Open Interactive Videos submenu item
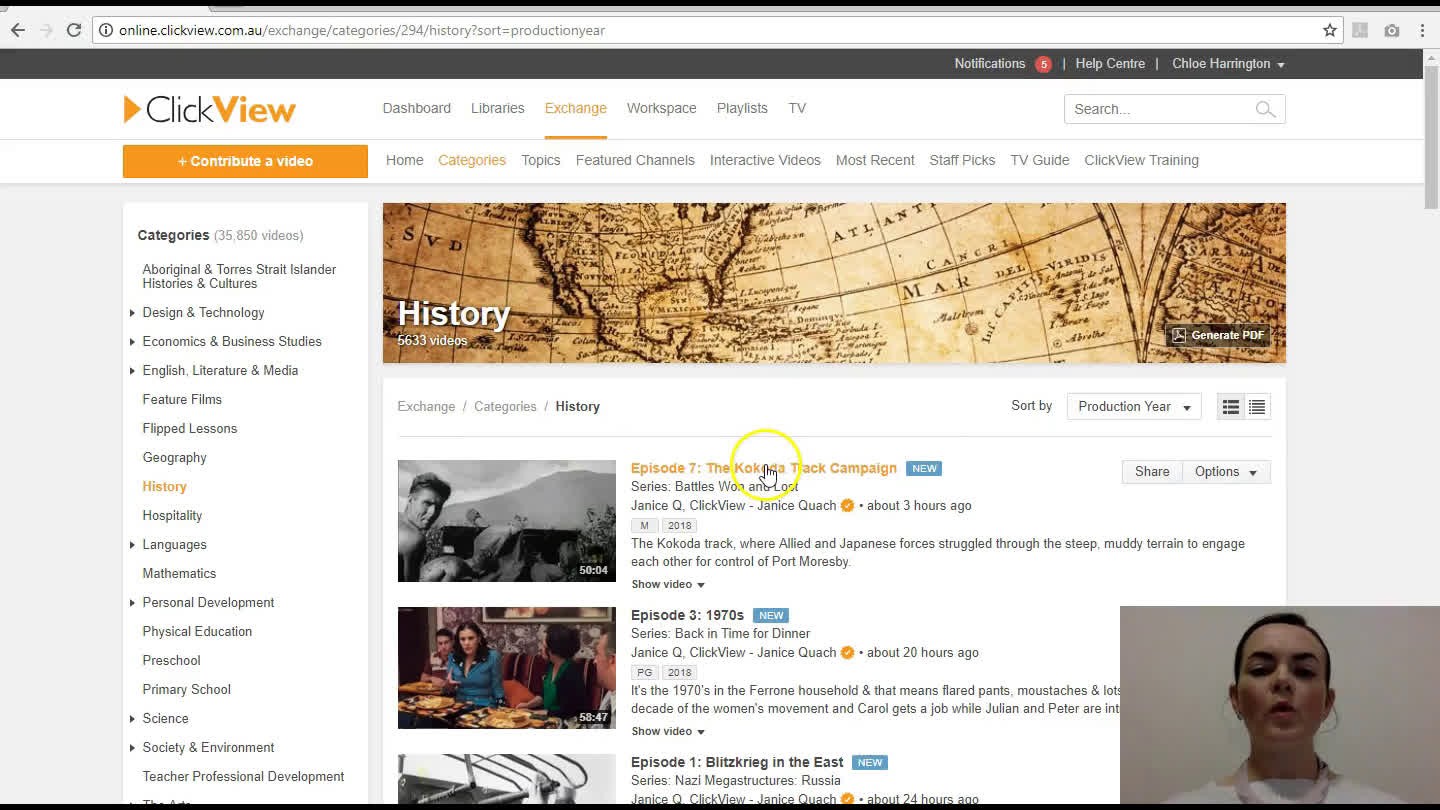1440x810 pixels. 765,160
